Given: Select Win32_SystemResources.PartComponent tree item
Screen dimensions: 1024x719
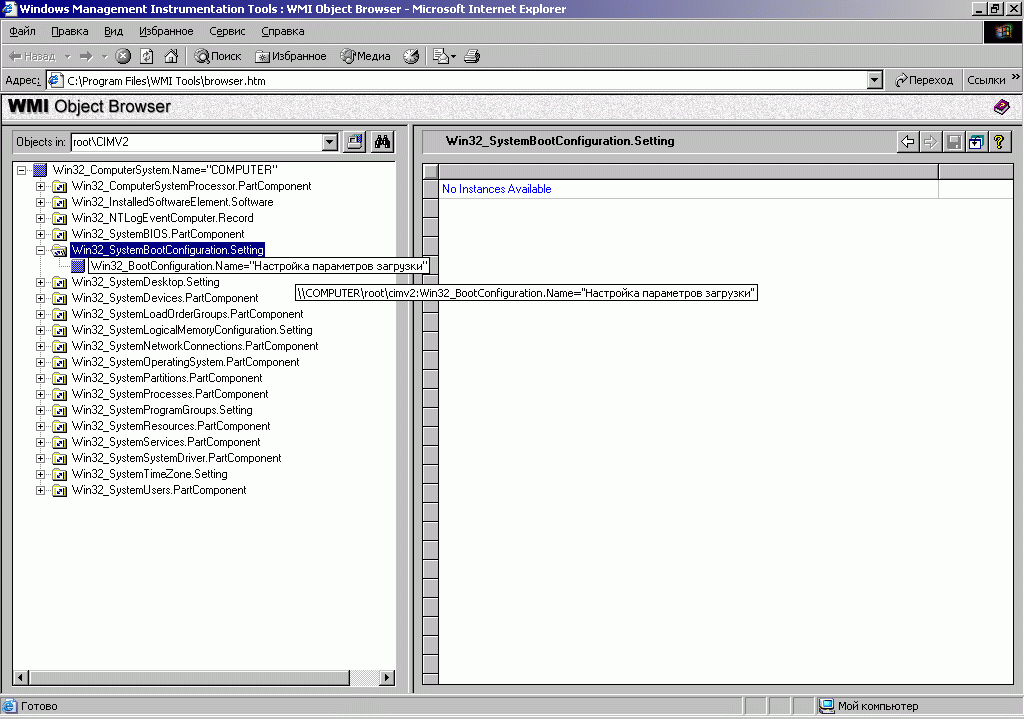Looking at the screenshot, I should coord(171,426).
